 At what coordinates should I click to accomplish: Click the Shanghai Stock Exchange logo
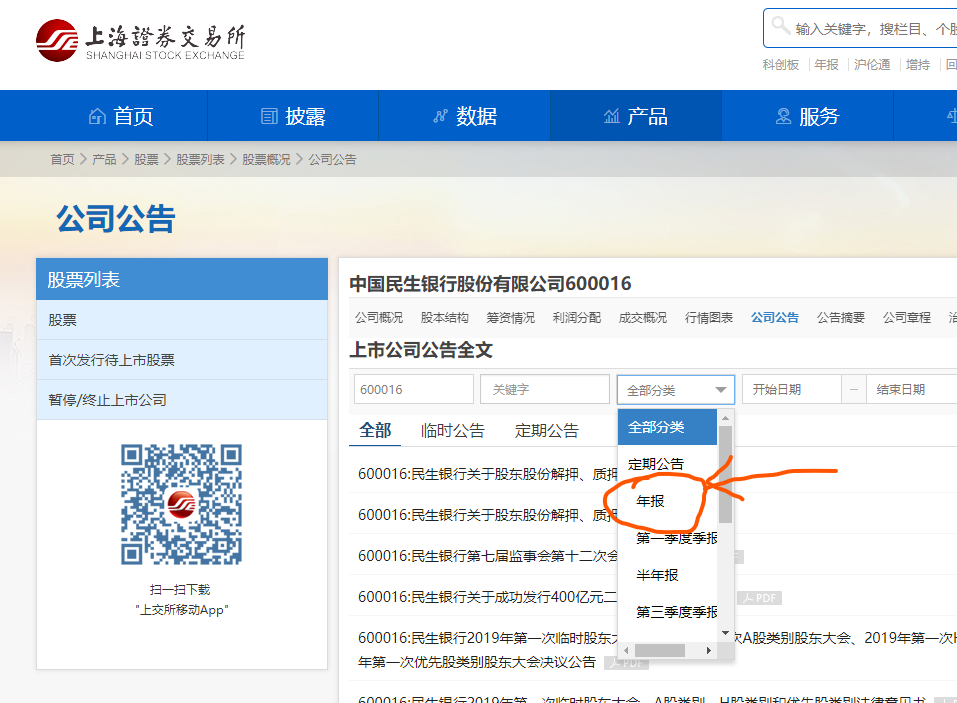140,40
